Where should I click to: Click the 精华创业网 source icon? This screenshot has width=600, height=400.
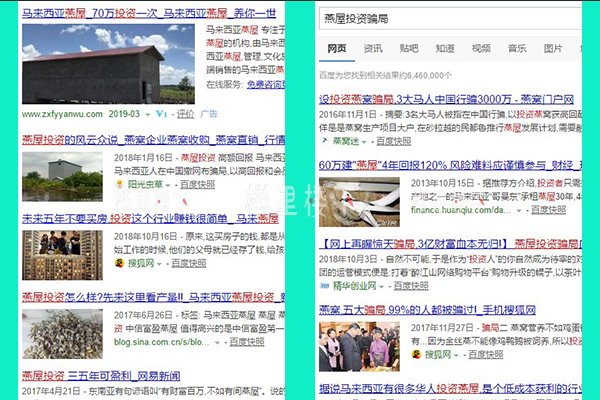tap(324, 286)
